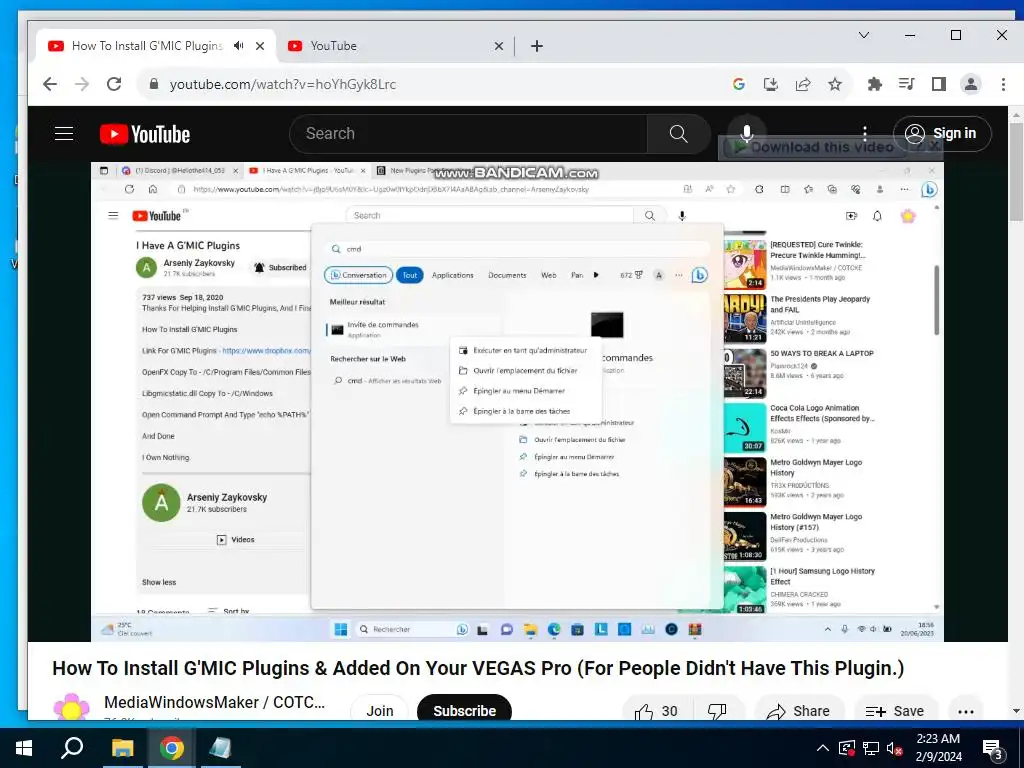The width and height of the screenshot is (1024, 768).
Task: Click the video player area
Action: pos(517,402)
